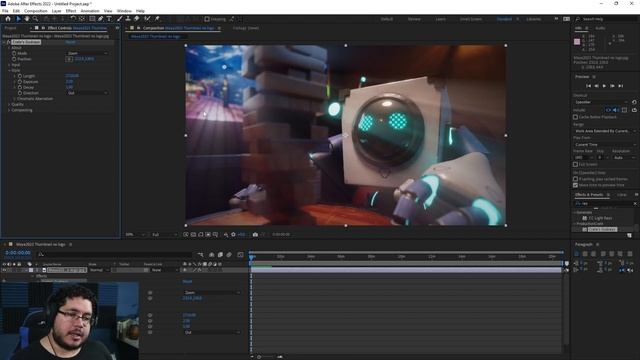
Task: Enable Cache Before Playback checkbox
Action: (x=576, y=117)
